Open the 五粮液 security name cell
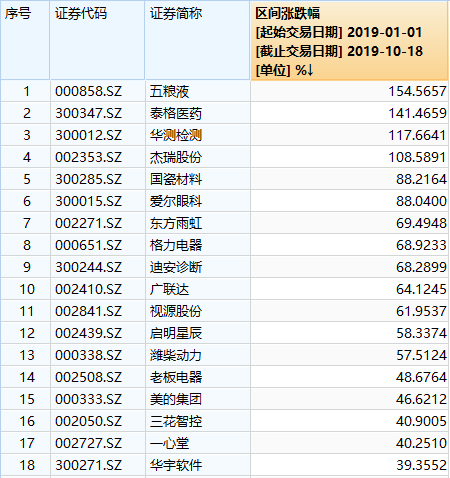The image size is (450, 478). [198, 91]
